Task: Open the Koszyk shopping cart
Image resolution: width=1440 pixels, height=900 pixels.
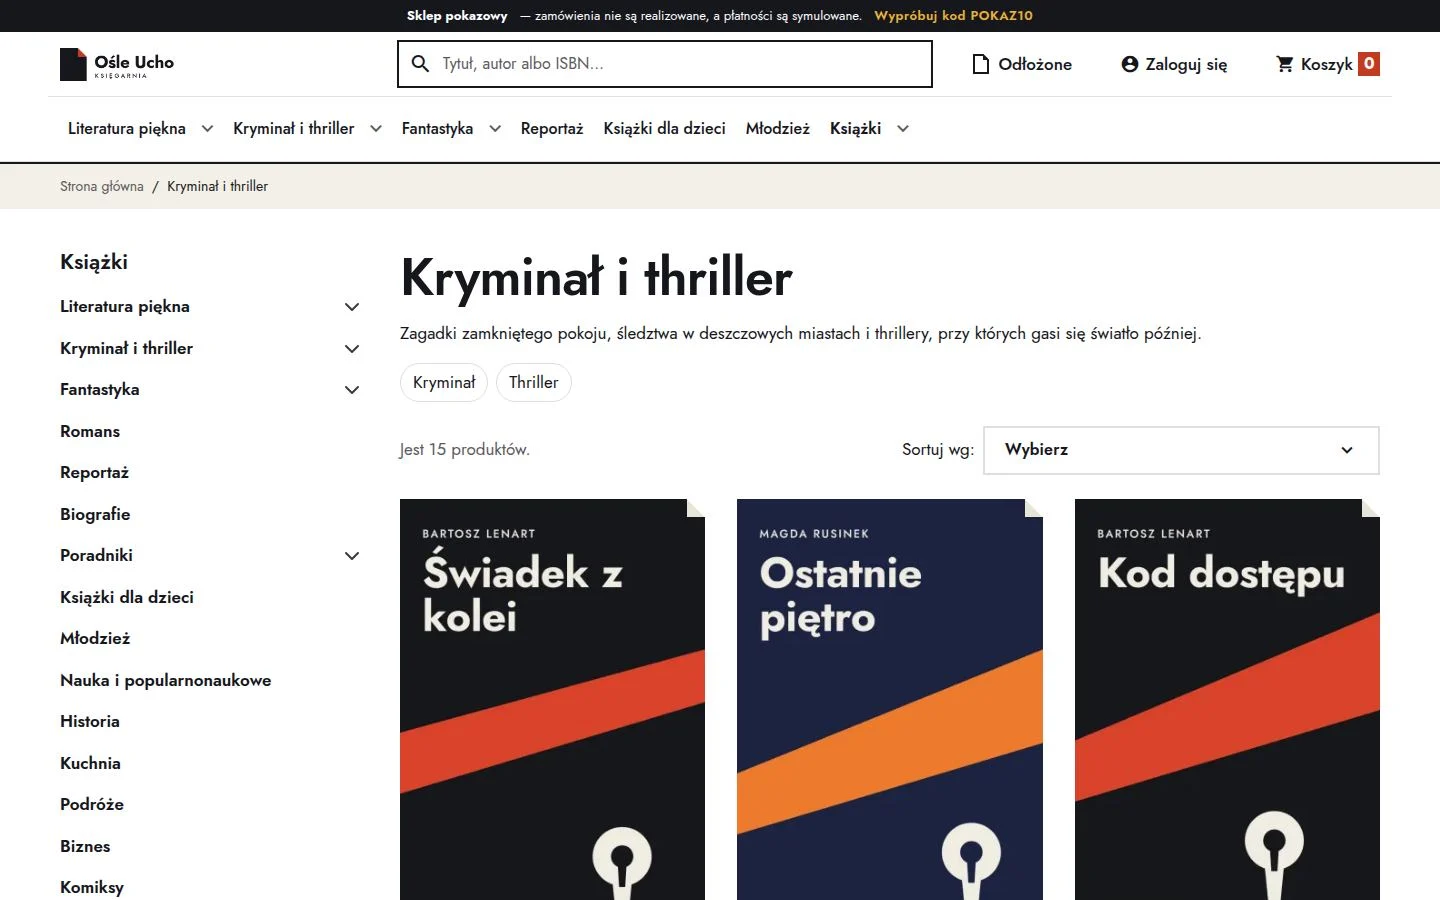Action: point(1328,64)
